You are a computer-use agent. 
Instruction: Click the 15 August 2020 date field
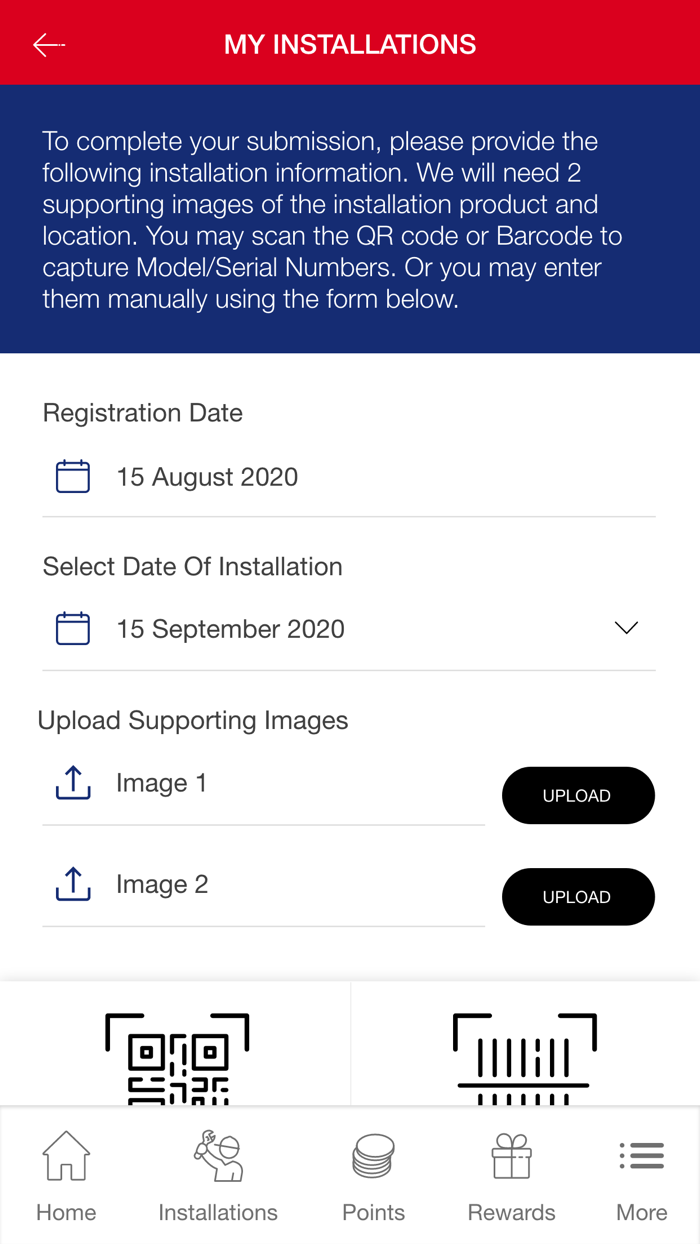tap(207, 477)
